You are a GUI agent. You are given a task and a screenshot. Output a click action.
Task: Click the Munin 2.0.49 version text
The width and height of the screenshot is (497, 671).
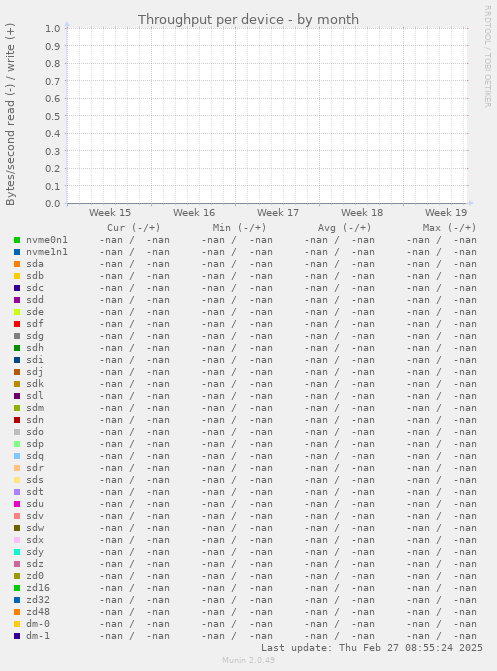(248, 660)
